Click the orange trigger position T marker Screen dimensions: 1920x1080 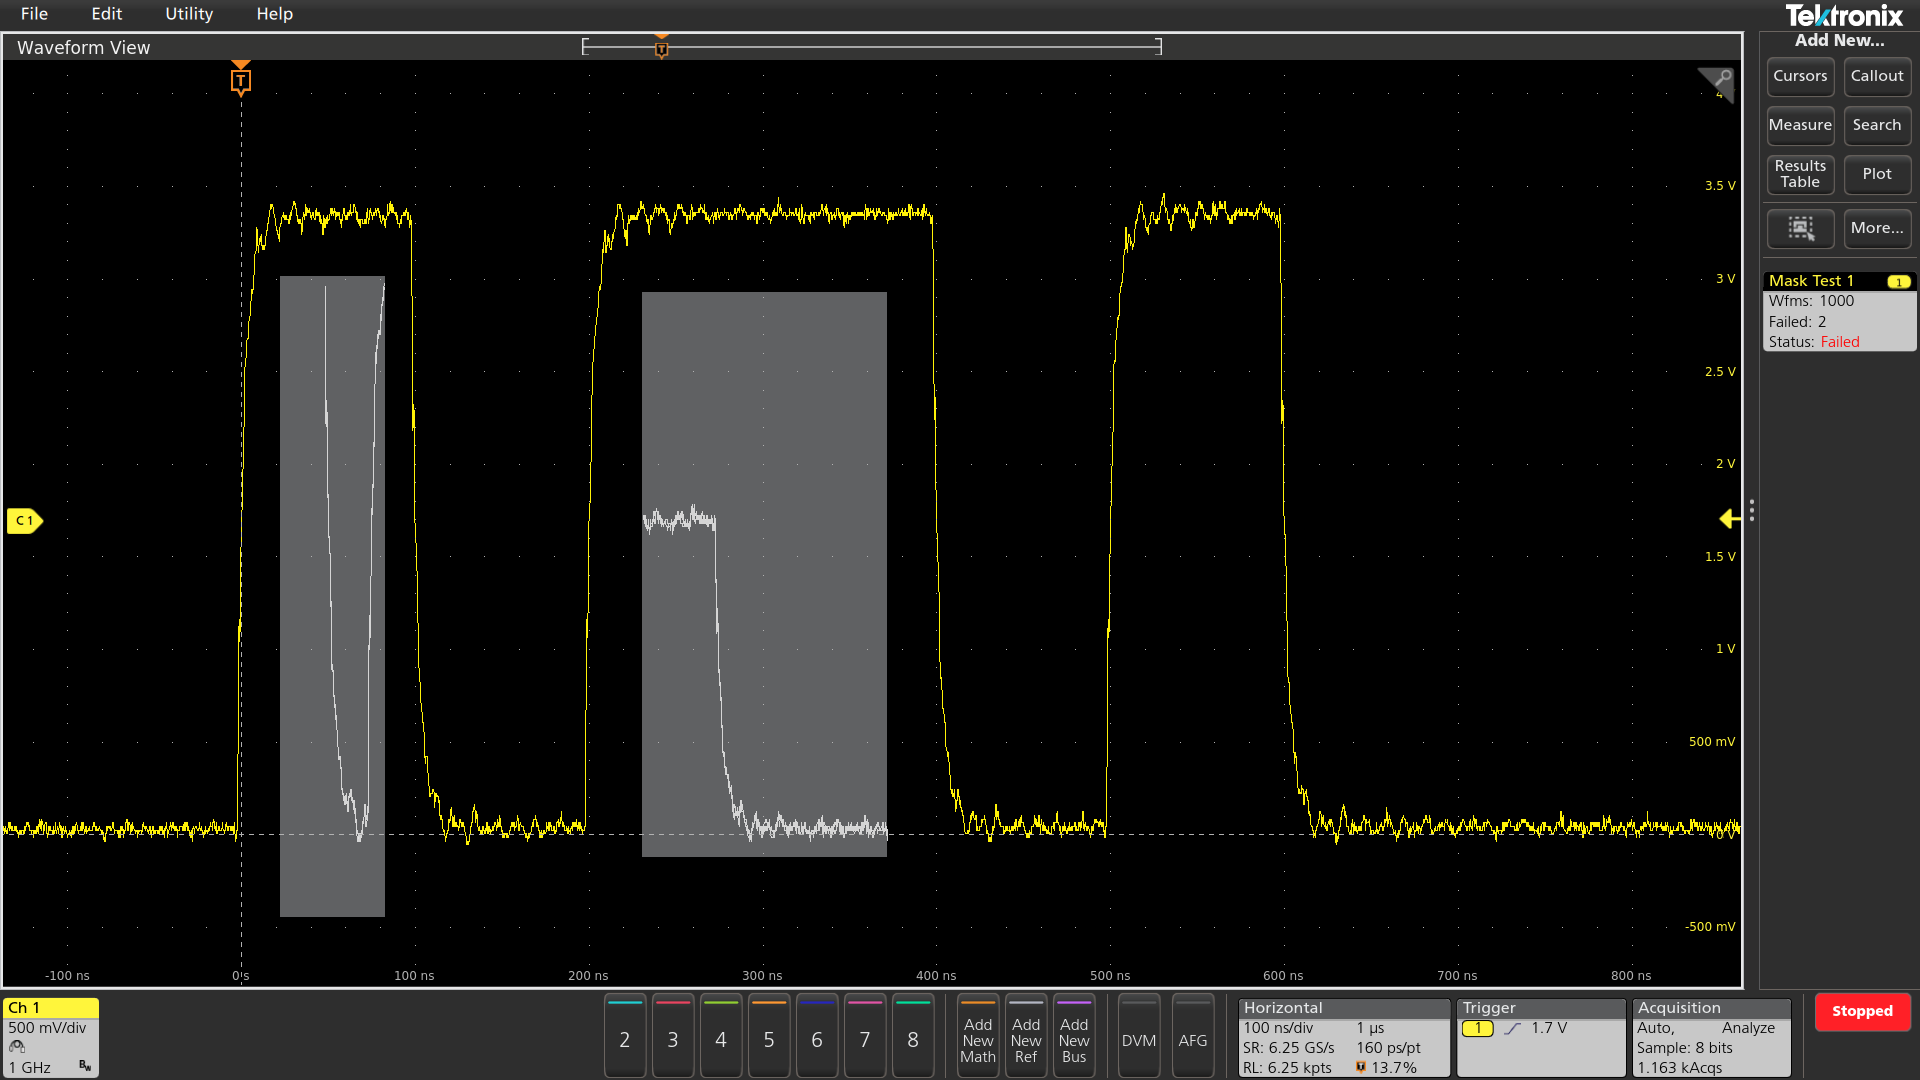click(240, 80)
